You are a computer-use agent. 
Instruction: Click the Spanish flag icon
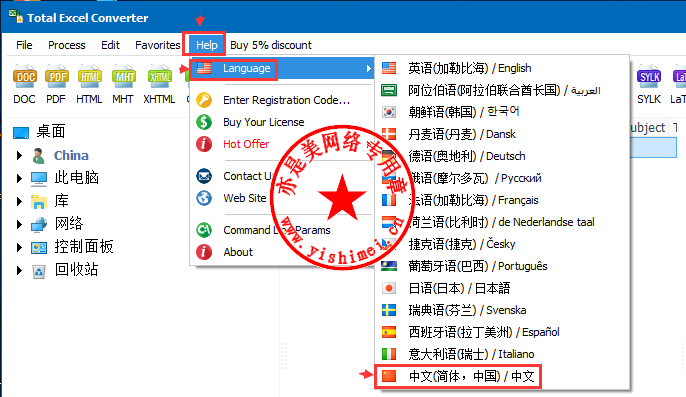pyautogui.click(x=388, y=332)
